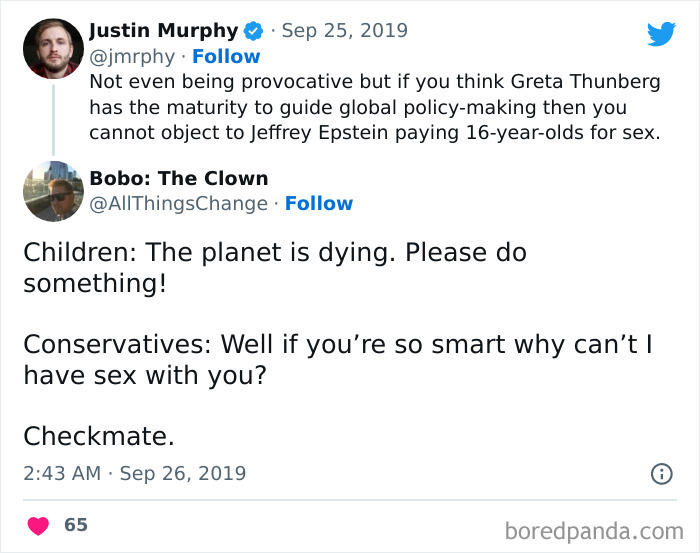Screen dimensions: 700x553
Task: Open Bobo: The Clown's avatar
Action: pos(53,191)
